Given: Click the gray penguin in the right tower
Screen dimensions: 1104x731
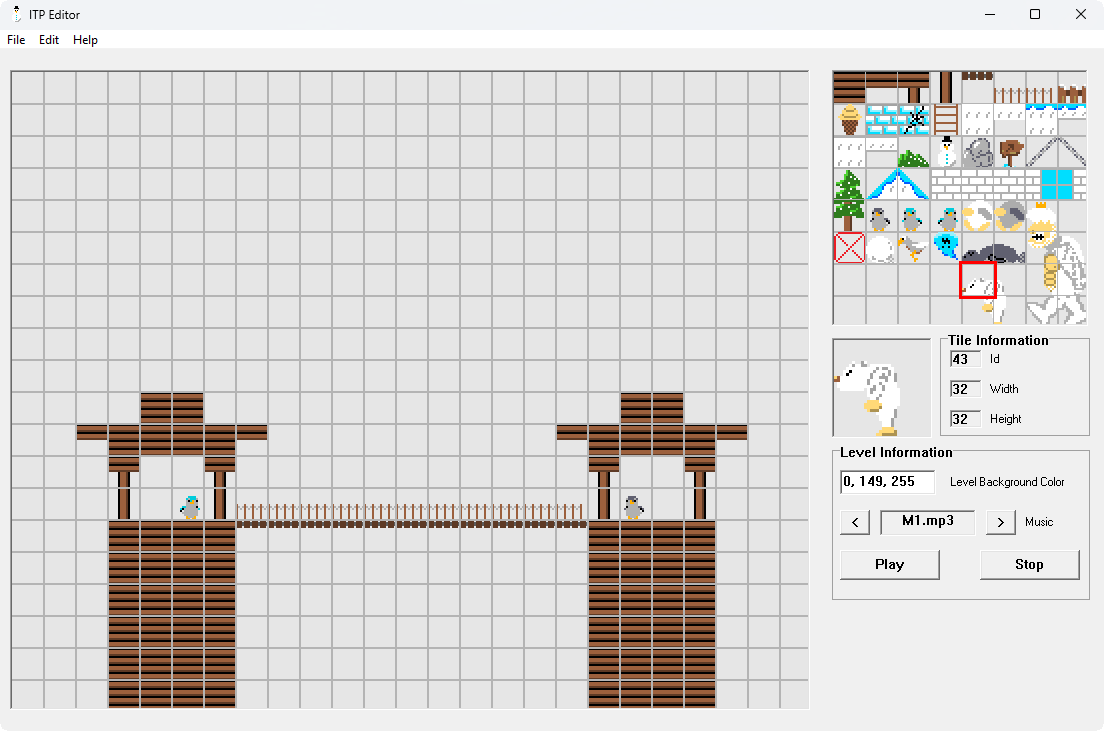Looking at the screenshot, I should pos(634,507).
